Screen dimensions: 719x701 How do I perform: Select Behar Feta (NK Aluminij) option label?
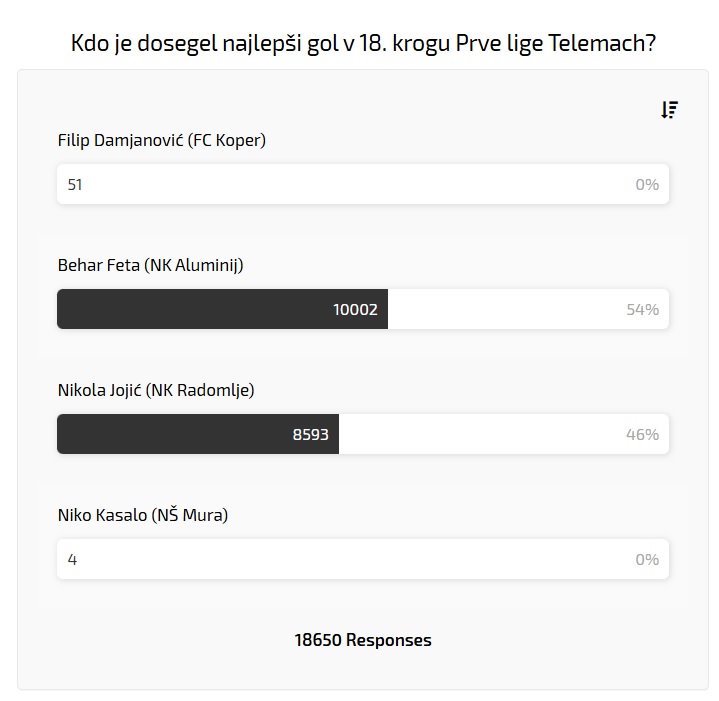pos(151,266)
